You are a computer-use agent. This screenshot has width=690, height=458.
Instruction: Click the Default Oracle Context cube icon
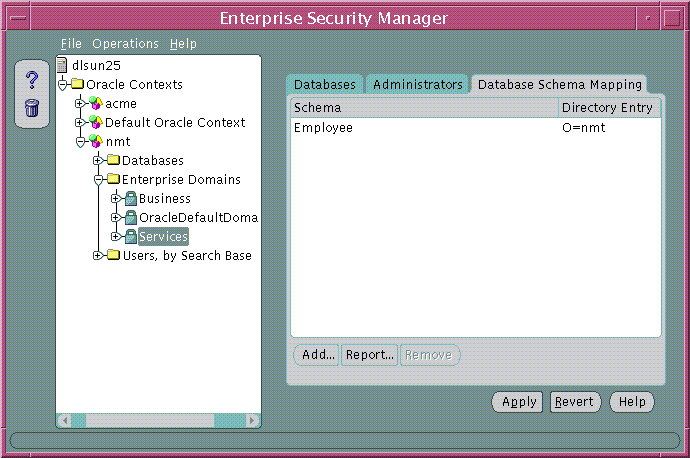point(95,122)
